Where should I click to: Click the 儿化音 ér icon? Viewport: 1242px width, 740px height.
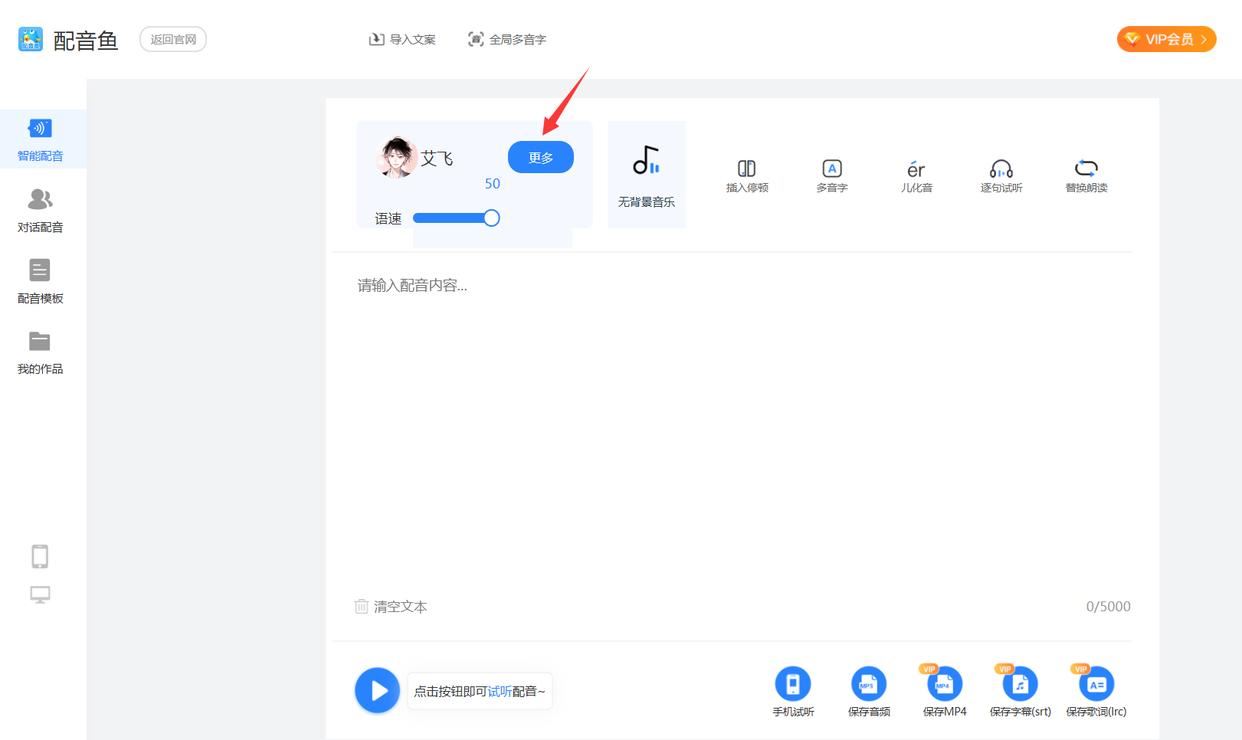click(916, 169)
